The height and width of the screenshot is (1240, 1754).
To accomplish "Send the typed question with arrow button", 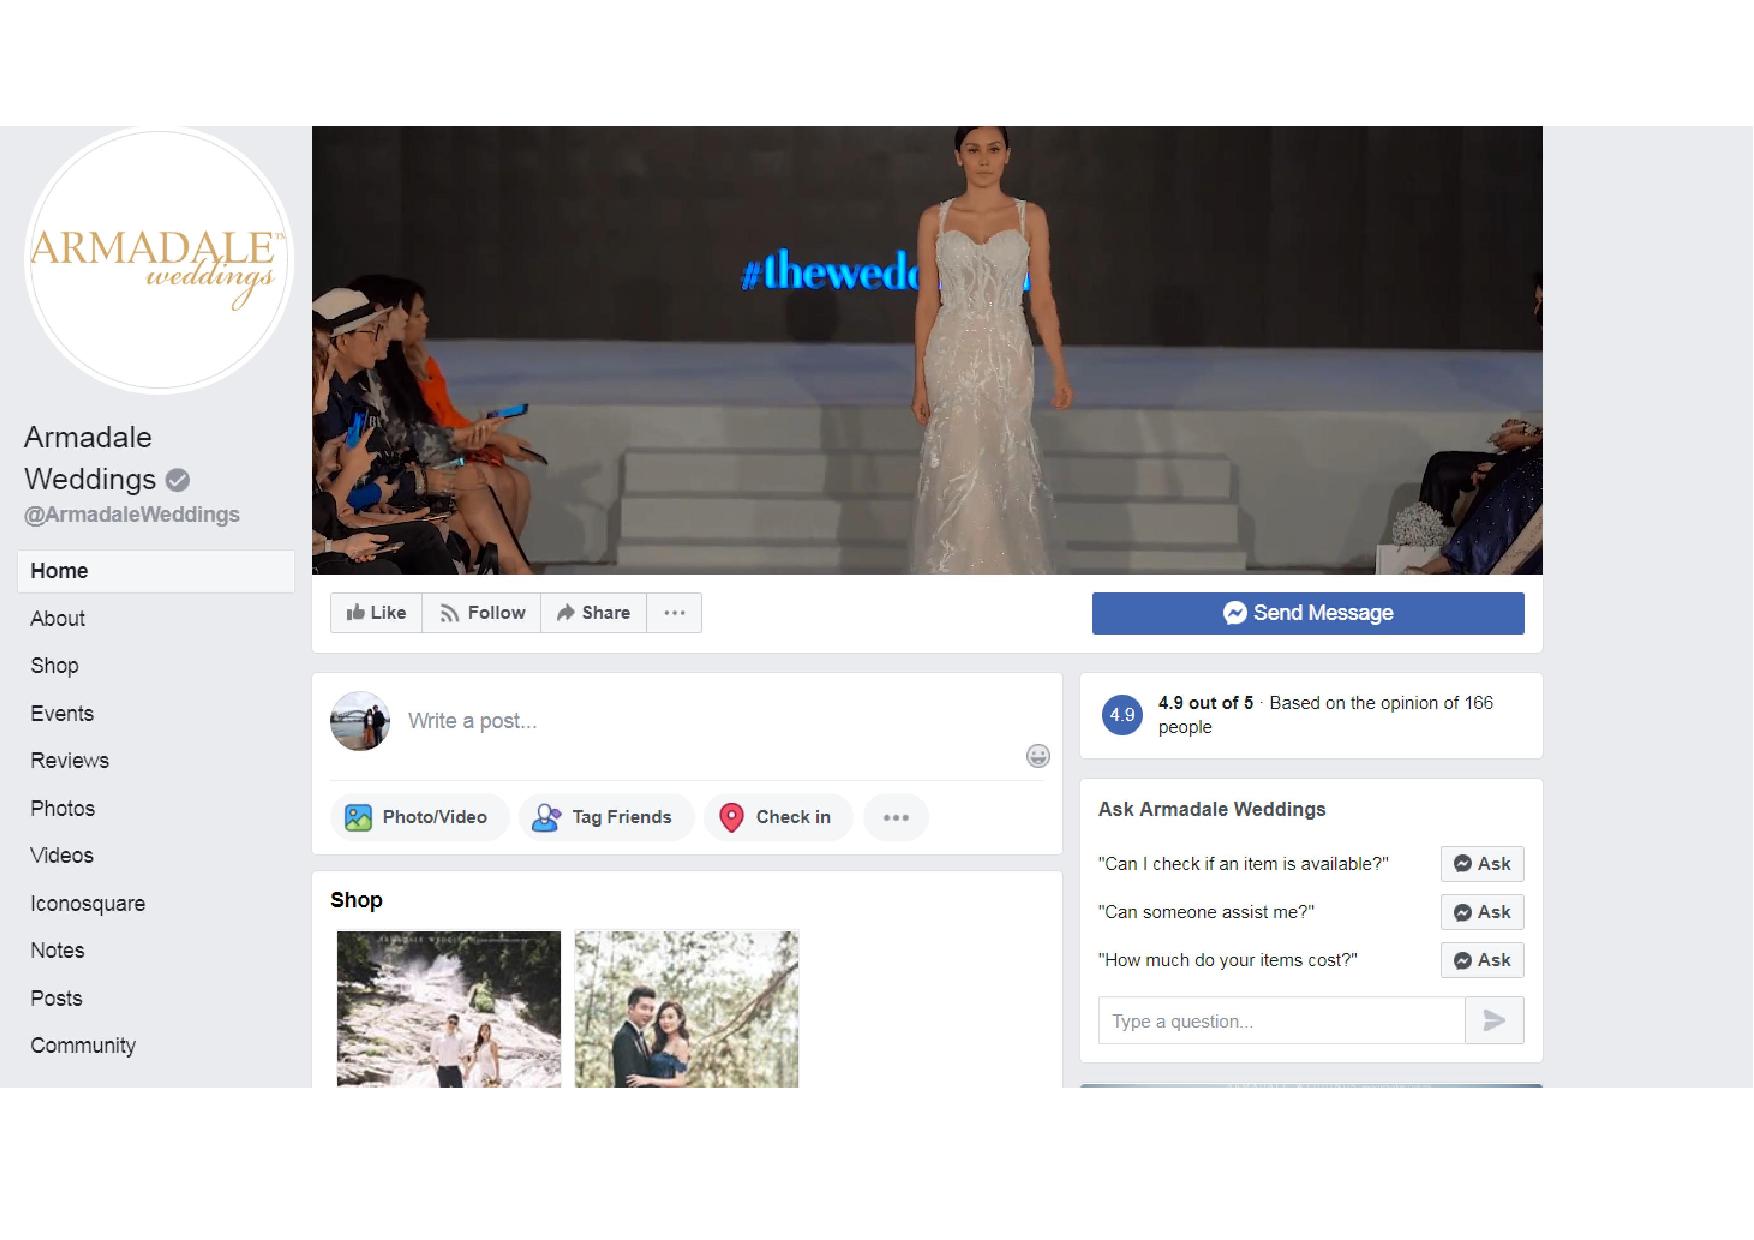I will pos(1495,1021).
